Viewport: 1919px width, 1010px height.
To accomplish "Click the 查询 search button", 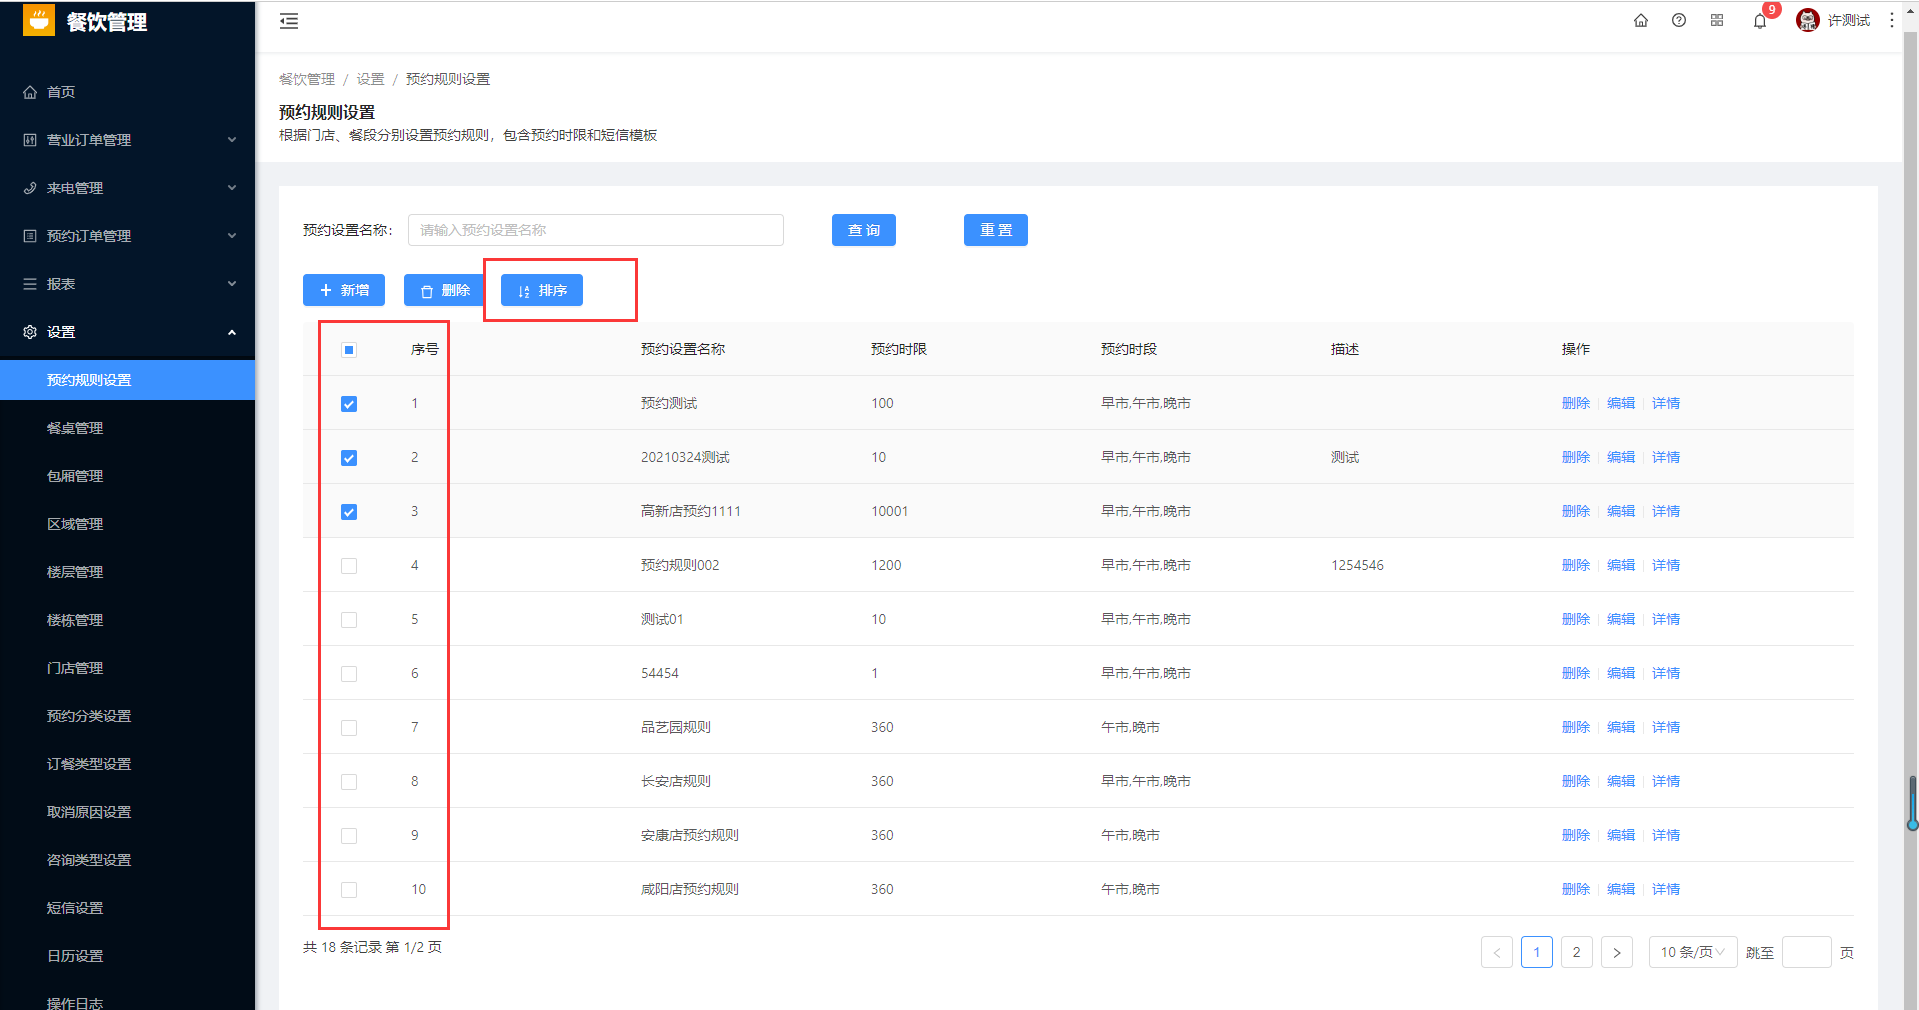I will (x=864, y=230).
